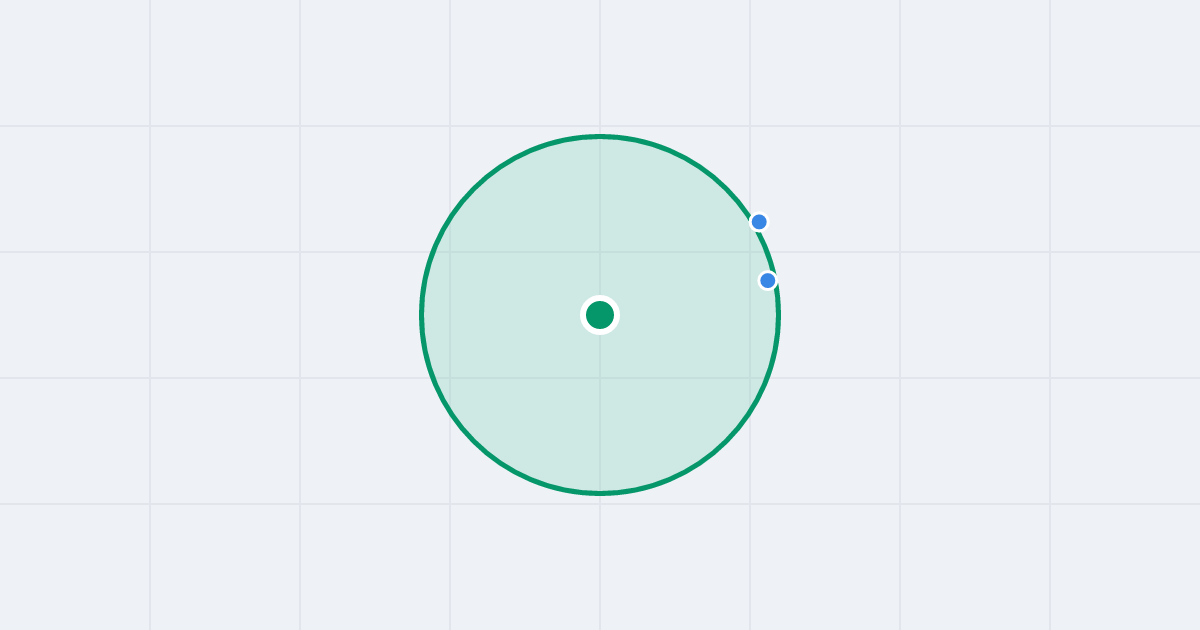Select the lower blue handle on the circle edge

(768, 280)
